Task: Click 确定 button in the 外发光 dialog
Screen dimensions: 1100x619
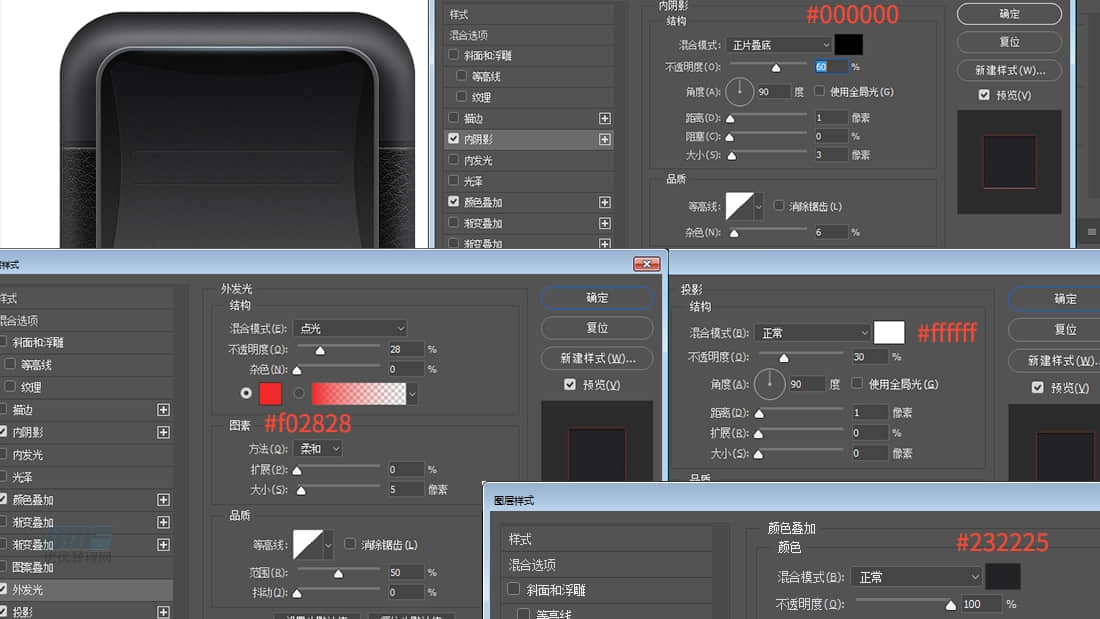Action: point(597,298)
